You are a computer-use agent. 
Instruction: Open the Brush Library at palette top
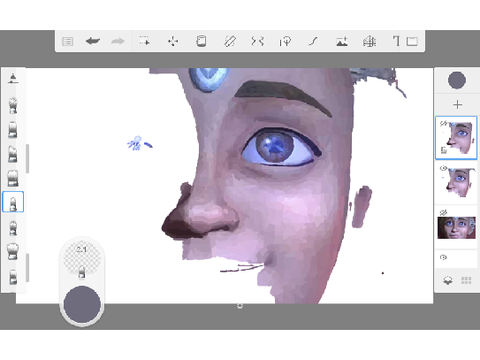point(13,79)
